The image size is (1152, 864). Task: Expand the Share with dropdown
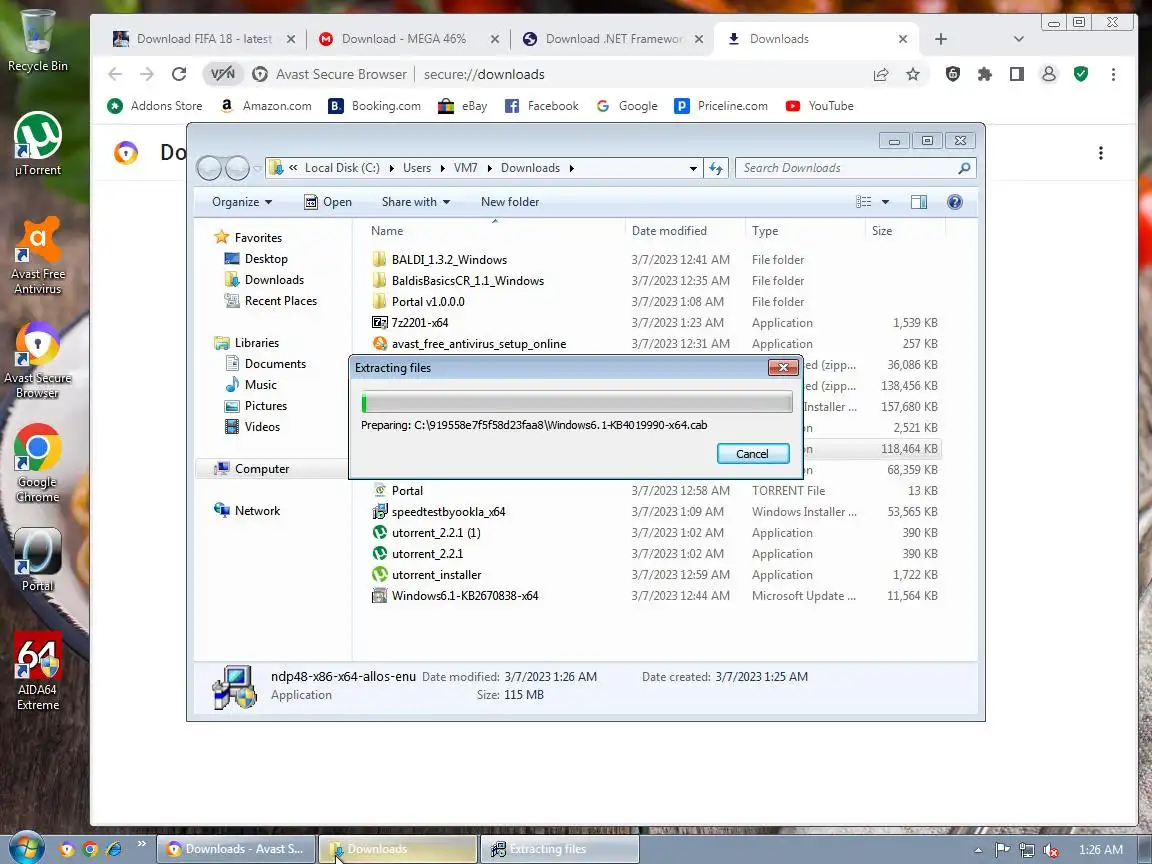tap(416, 202)
